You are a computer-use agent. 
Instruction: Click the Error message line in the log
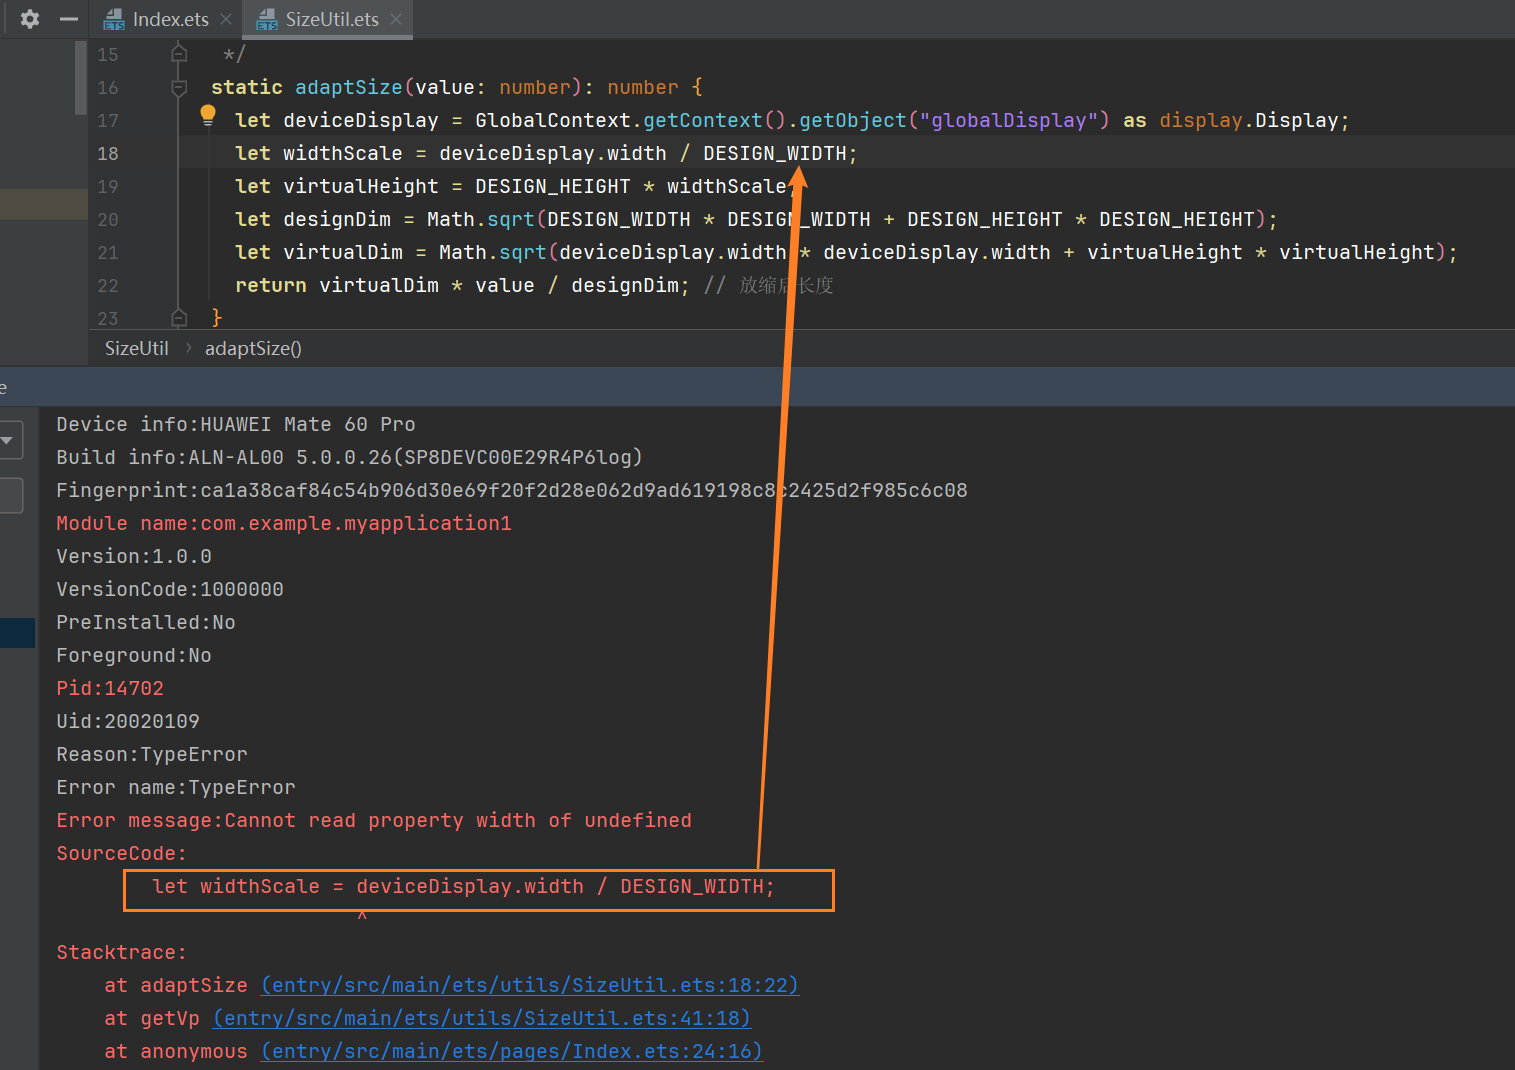point(374,820)
